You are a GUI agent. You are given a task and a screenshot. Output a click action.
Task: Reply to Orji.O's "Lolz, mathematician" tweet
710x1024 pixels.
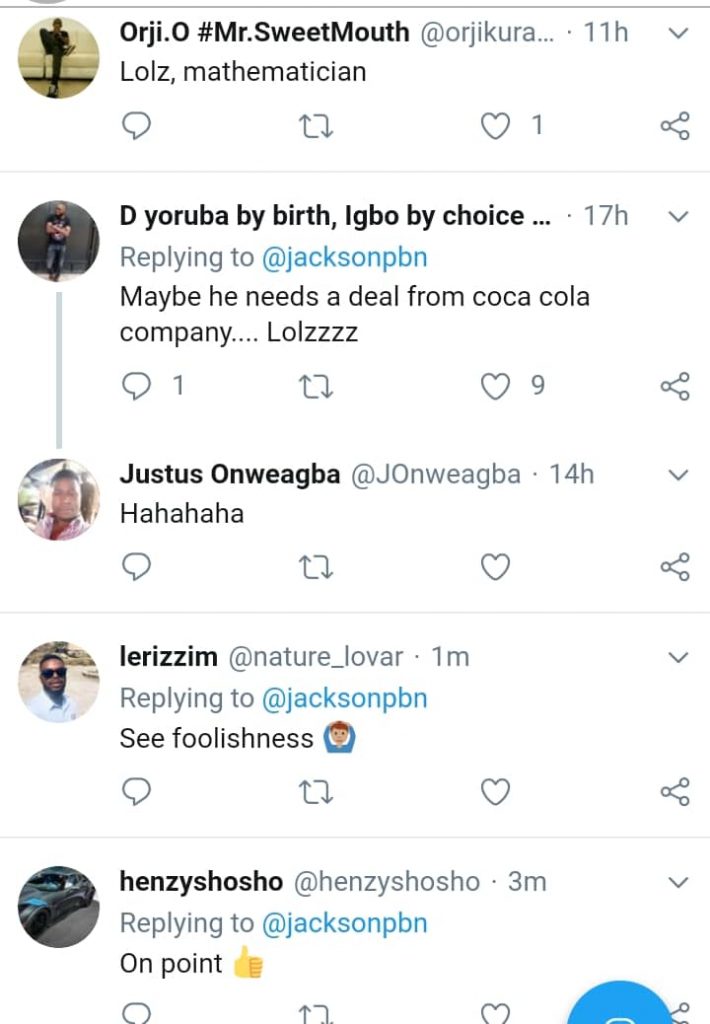[x=136, y=125]
